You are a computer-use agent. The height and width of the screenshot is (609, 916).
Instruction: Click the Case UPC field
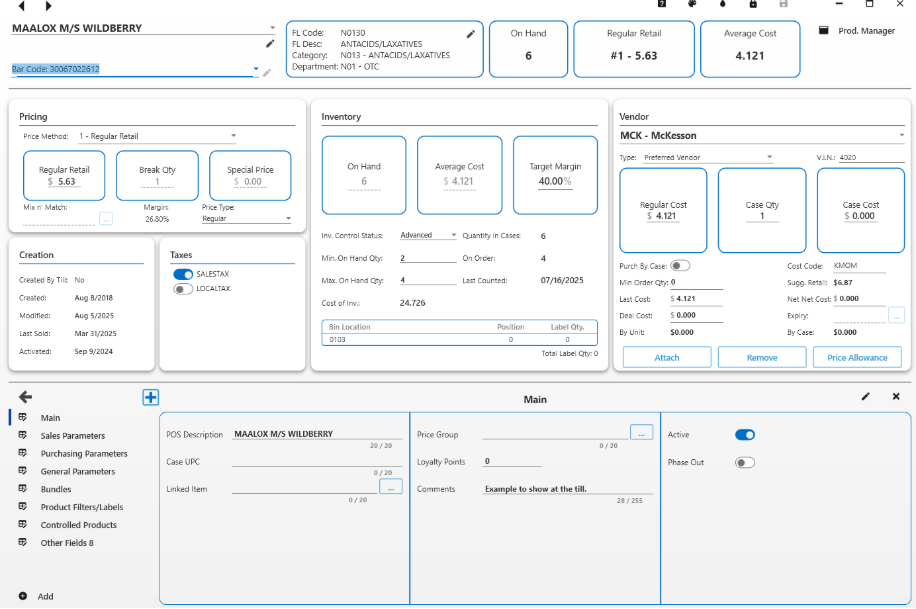pyautogui.click(x=317, y=461)
